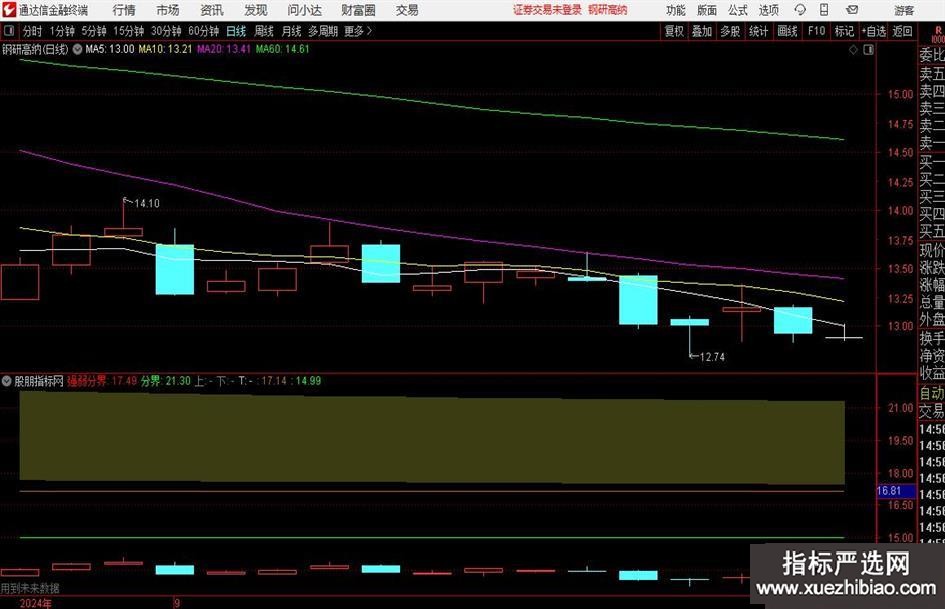945x609 pixels.
Task: Switch to the 30分钟 period
Action: click(x=166, y=31)
